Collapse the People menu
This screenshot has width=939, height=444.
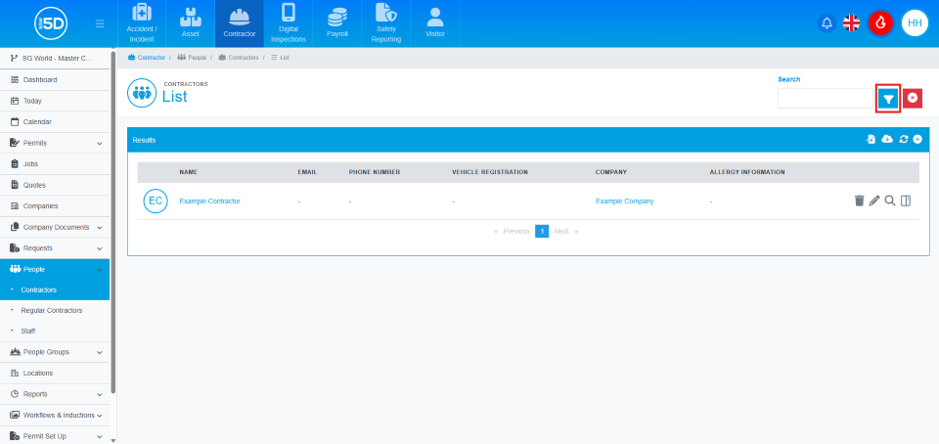click(x=54, y=269)
